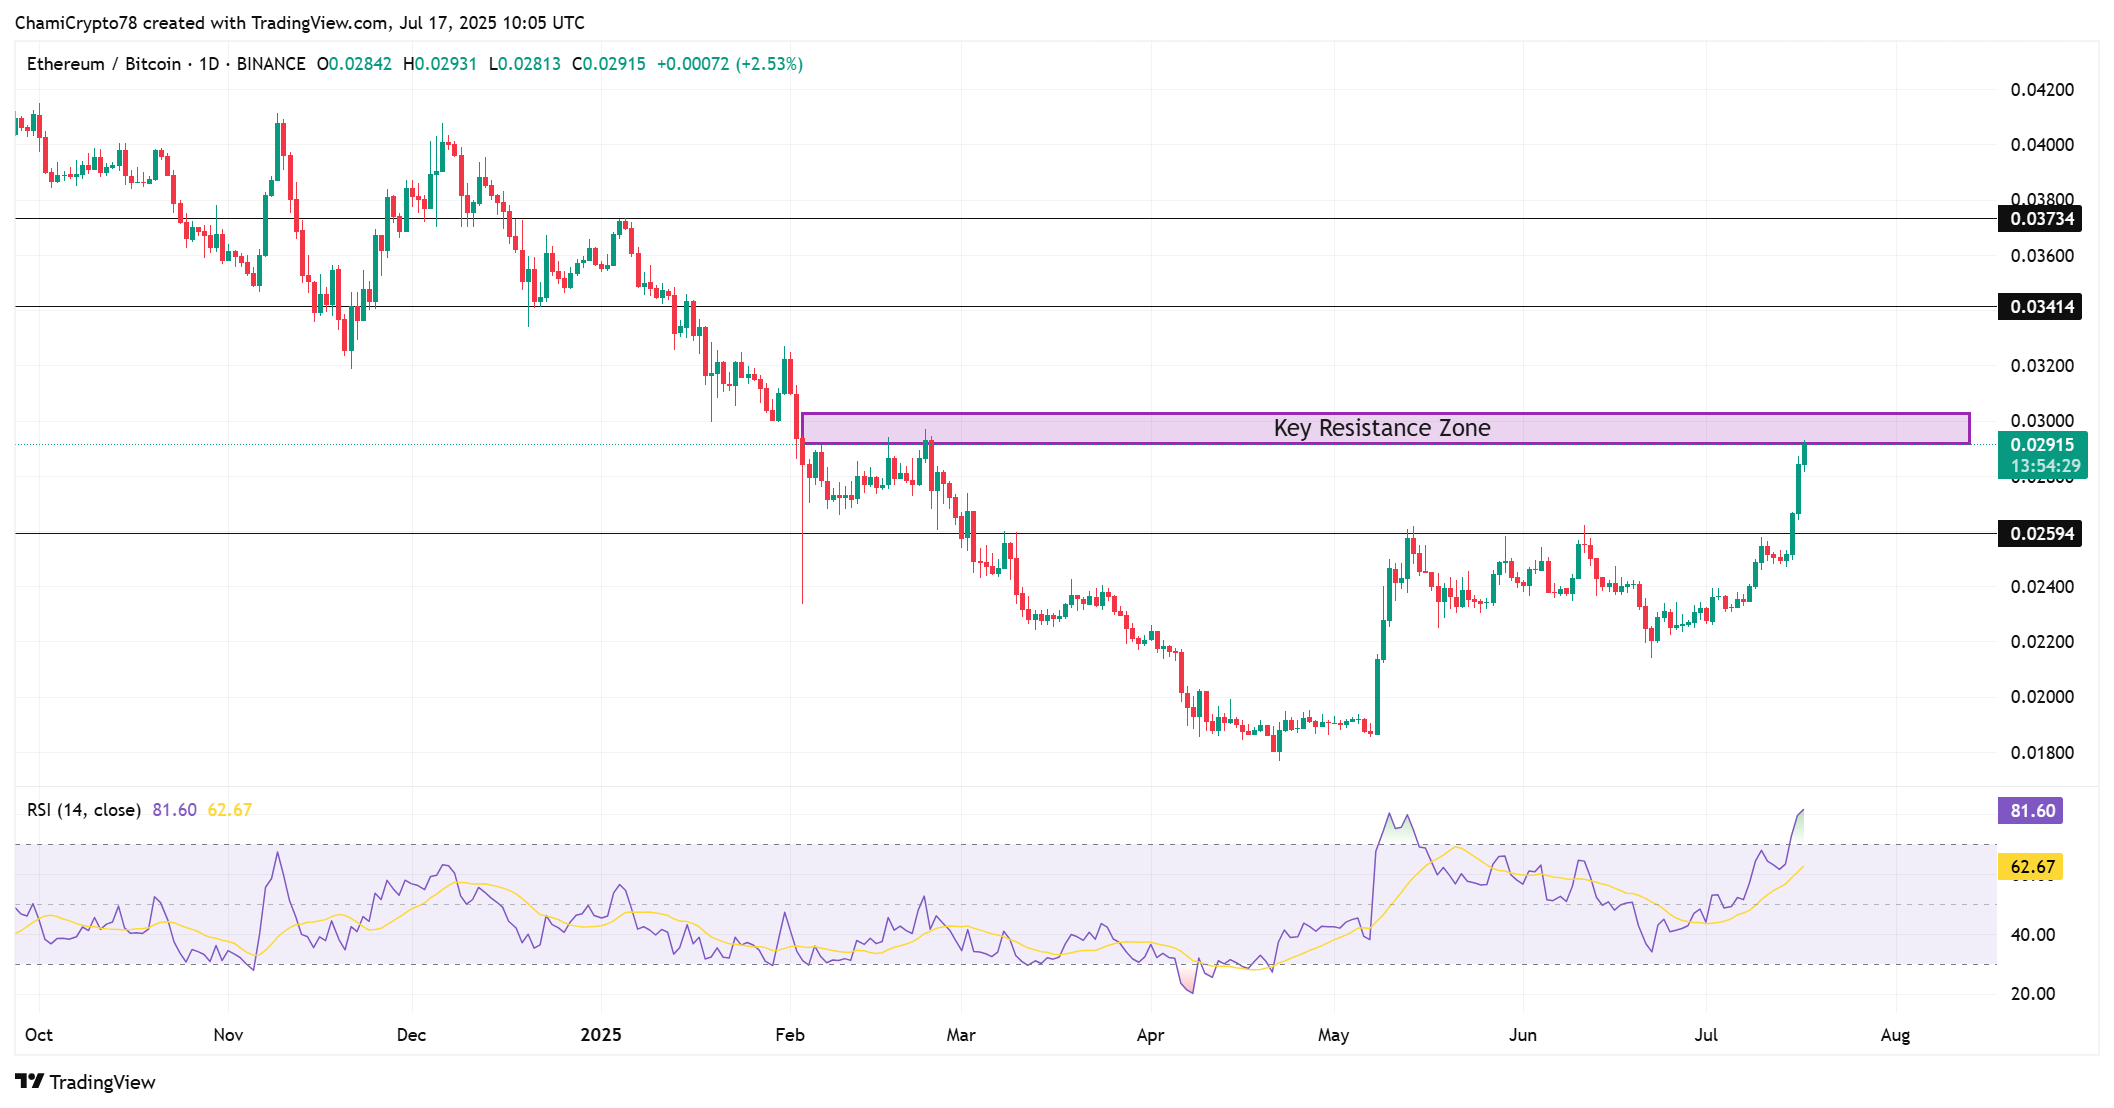The image size is (2114, 1108).
Task: Click the TradingView logo icon at bottom
Action: click(x=30, y=1081)
